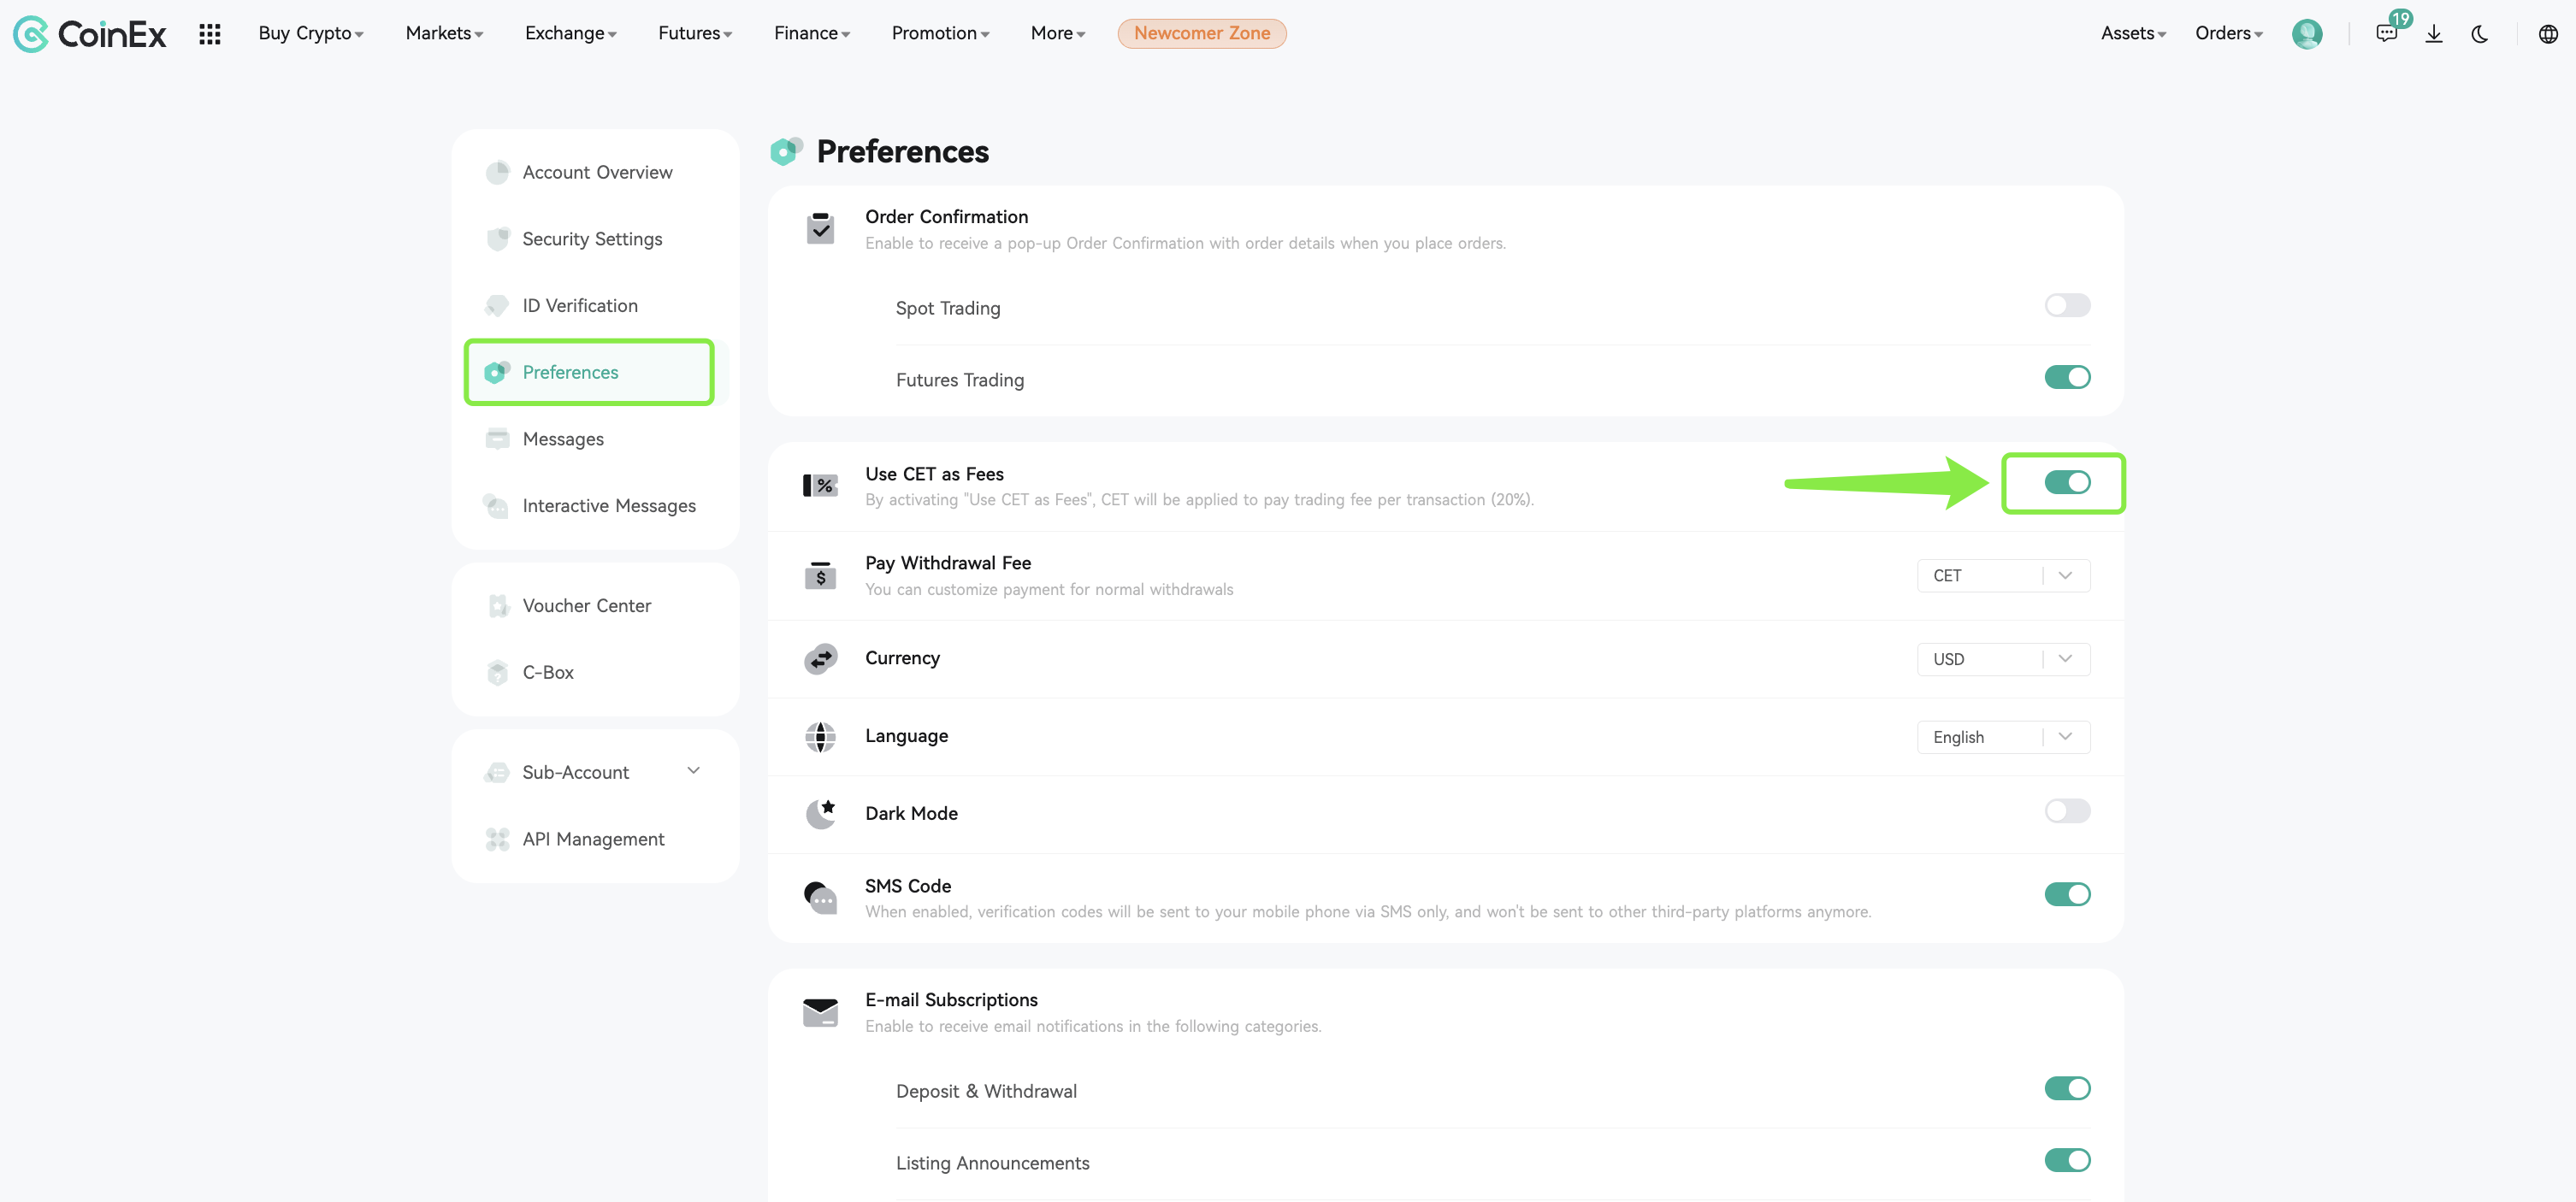Click the Security Settings shield icon
The width and height of the screenshot is (2576, 1202).
tap(497, 239)
